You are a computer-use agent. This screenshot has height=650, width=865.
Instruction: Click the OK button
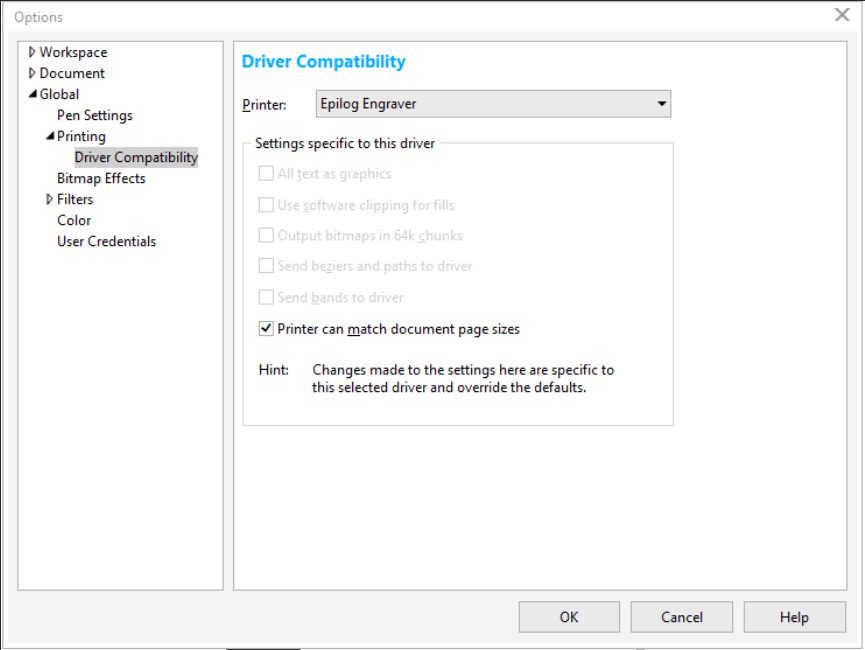point(569,617)
